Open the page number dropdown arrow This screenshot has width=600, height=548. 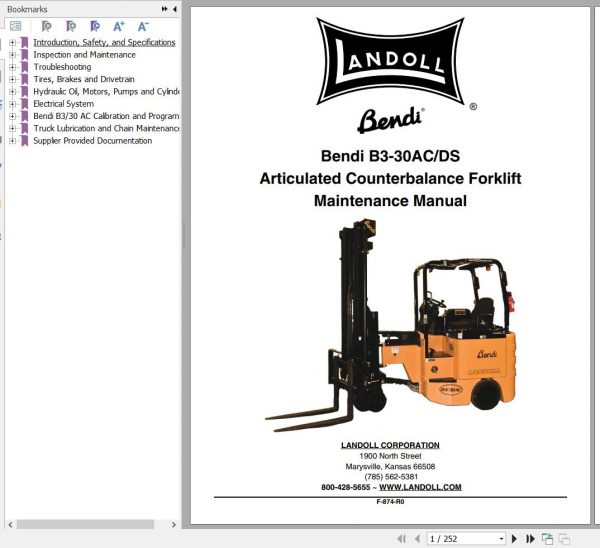coord(501,539)
